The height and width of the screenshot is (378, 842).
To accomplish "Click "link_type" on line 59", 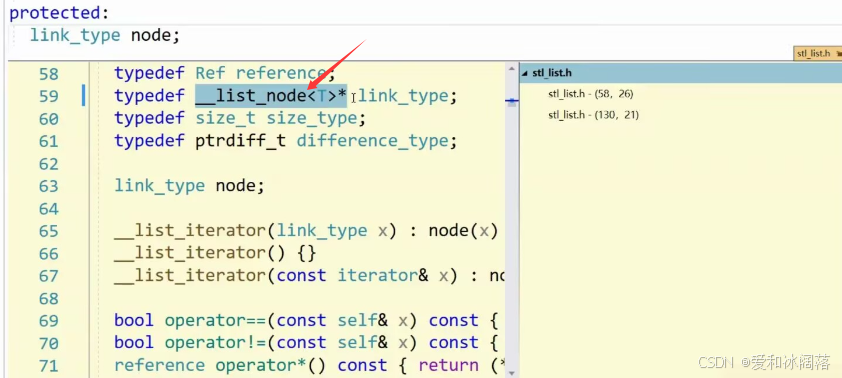I will coord(403,96).
